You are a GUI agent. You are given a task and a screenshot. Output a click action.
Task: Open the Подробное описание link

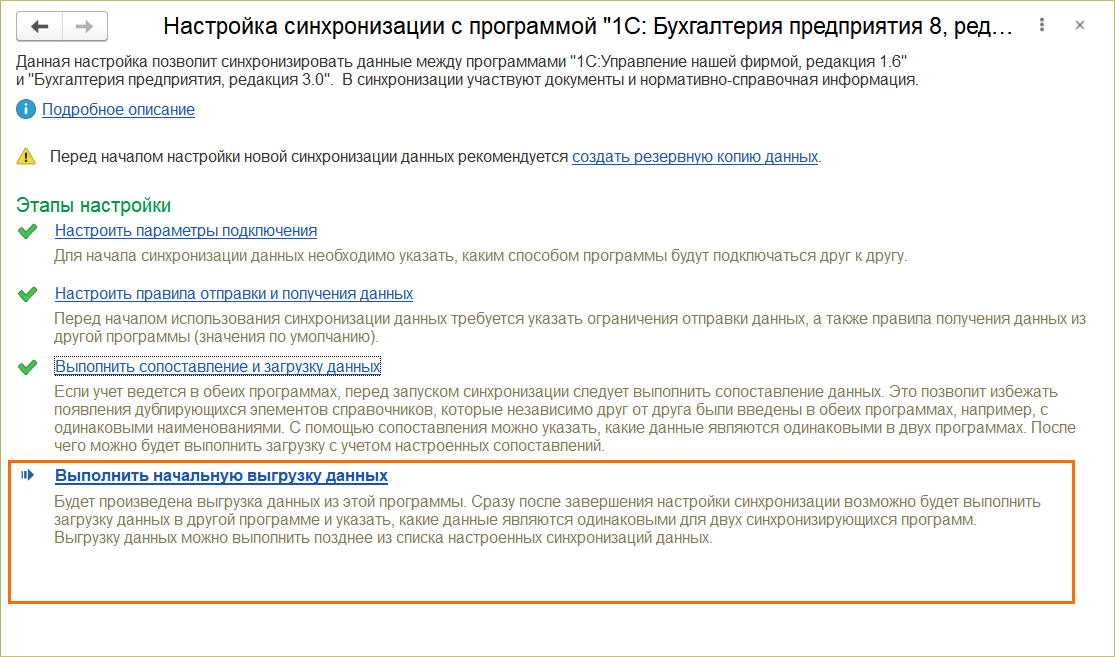(118, 110)
